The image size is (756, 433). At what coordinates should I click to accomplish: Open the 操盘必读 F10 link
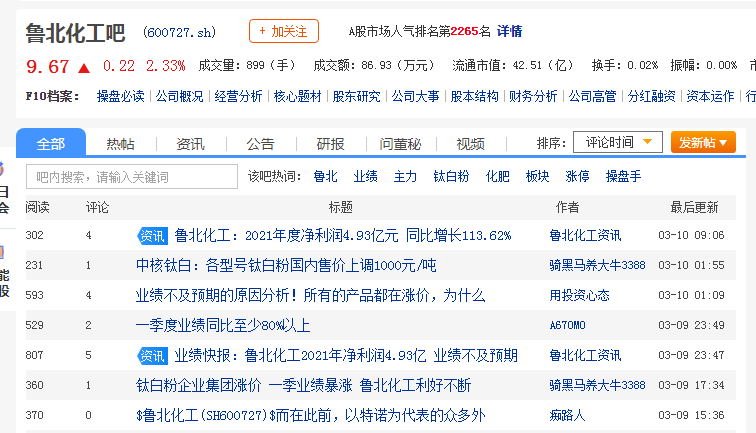(x=120, y=97)
